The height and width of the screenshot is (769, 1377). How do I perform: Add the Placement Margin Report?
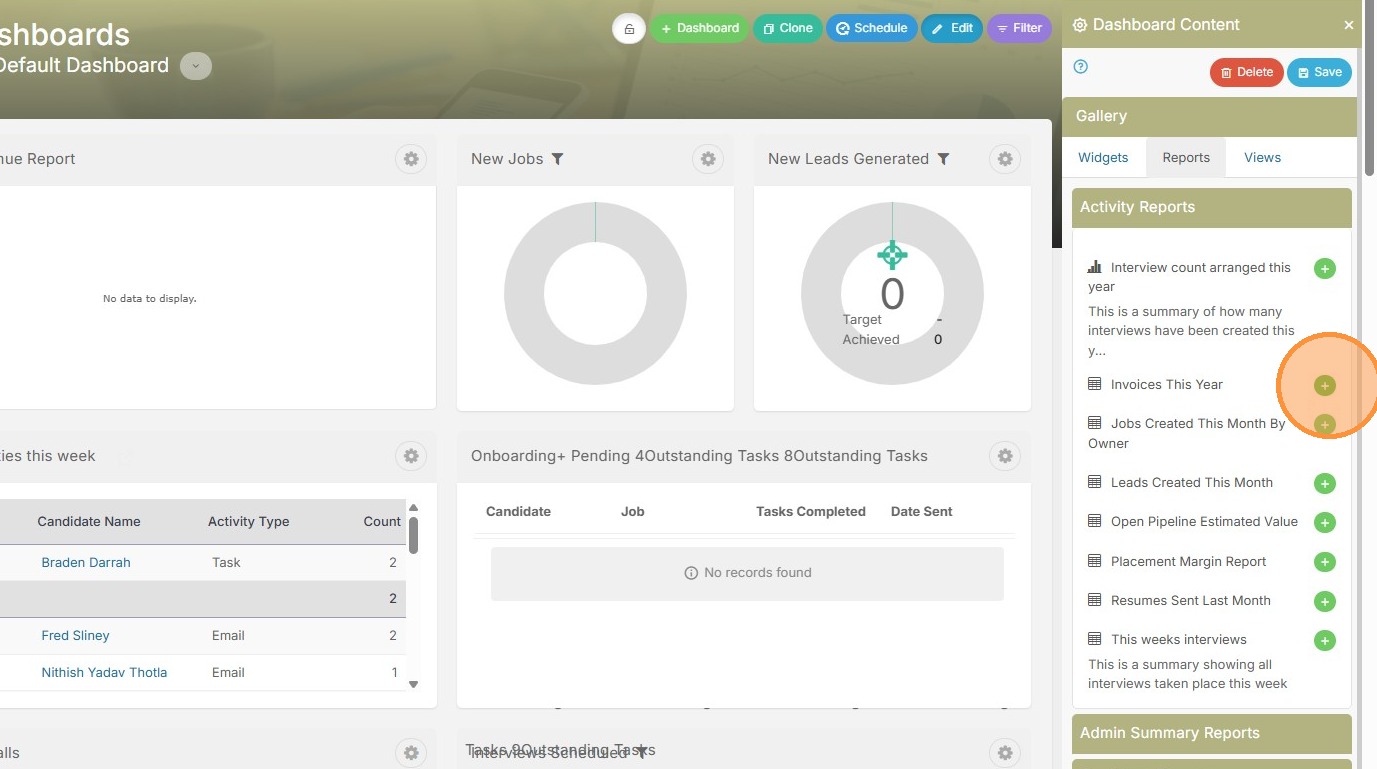point(1325,562)
